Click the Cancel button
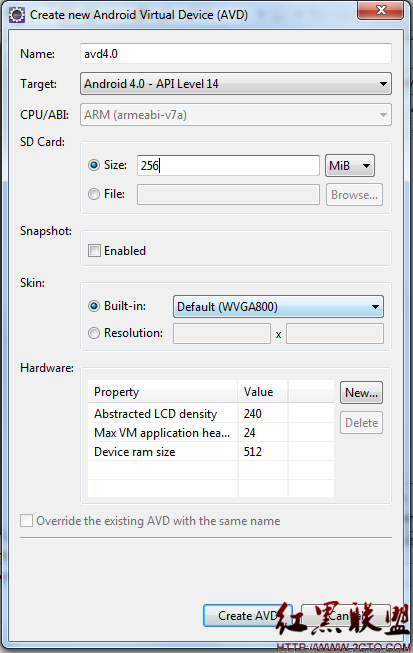This screenshot has width=413, height=653. tap(346, 616)
